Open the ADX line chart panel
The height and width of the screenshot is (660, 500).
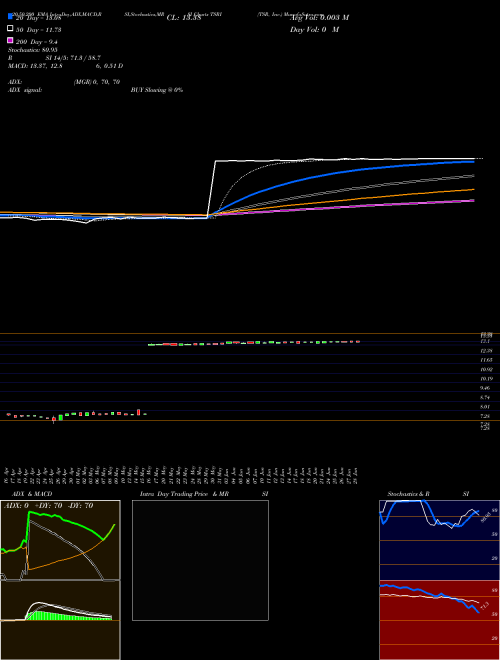[x=60, y=540]
